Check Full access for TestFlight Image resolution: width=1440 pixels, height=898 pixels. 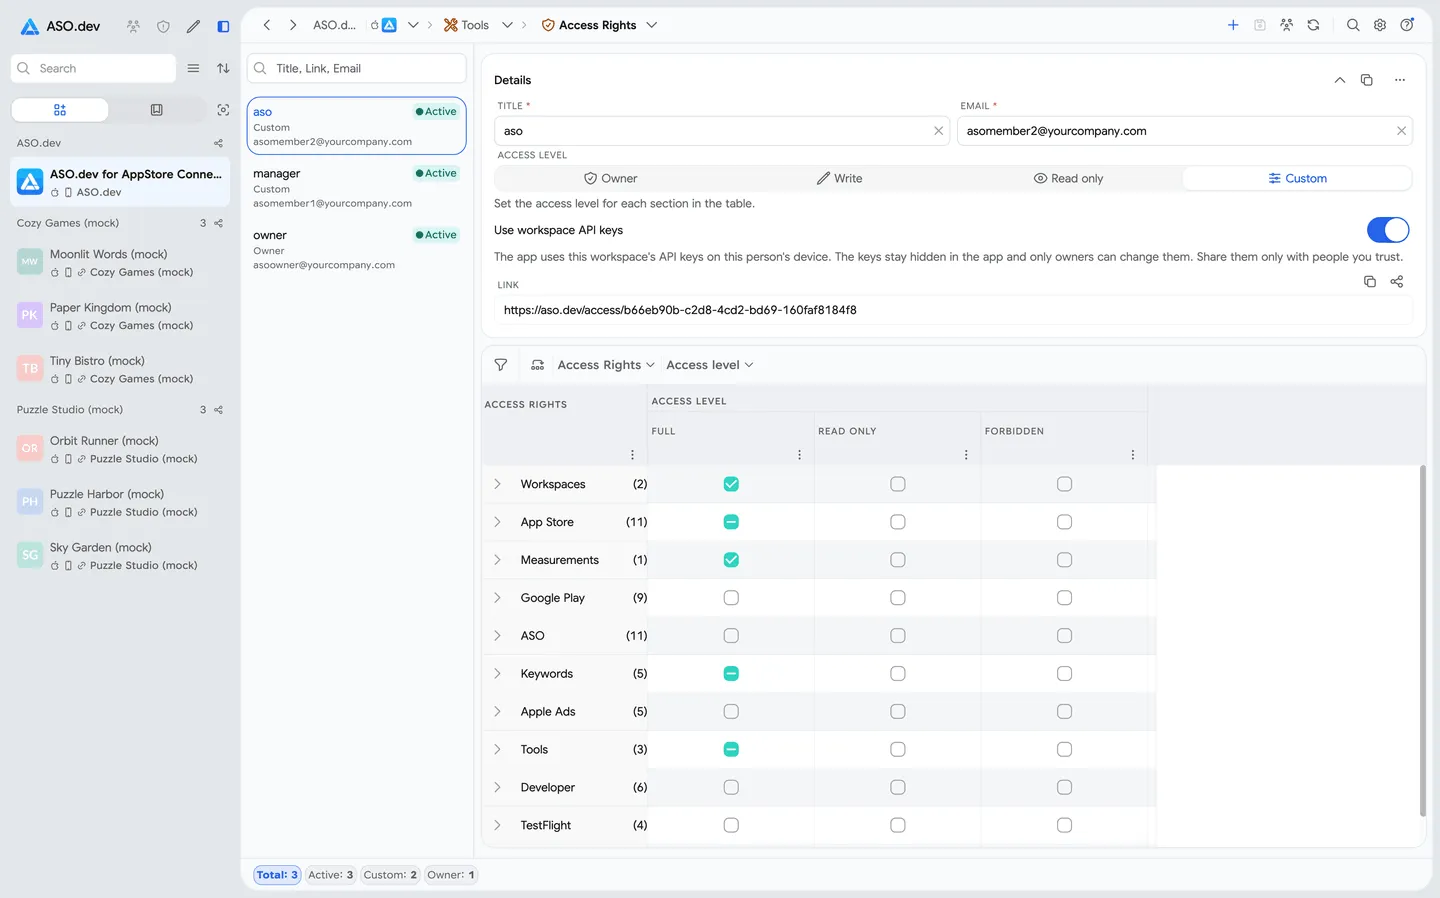click(x=731, y=825)
